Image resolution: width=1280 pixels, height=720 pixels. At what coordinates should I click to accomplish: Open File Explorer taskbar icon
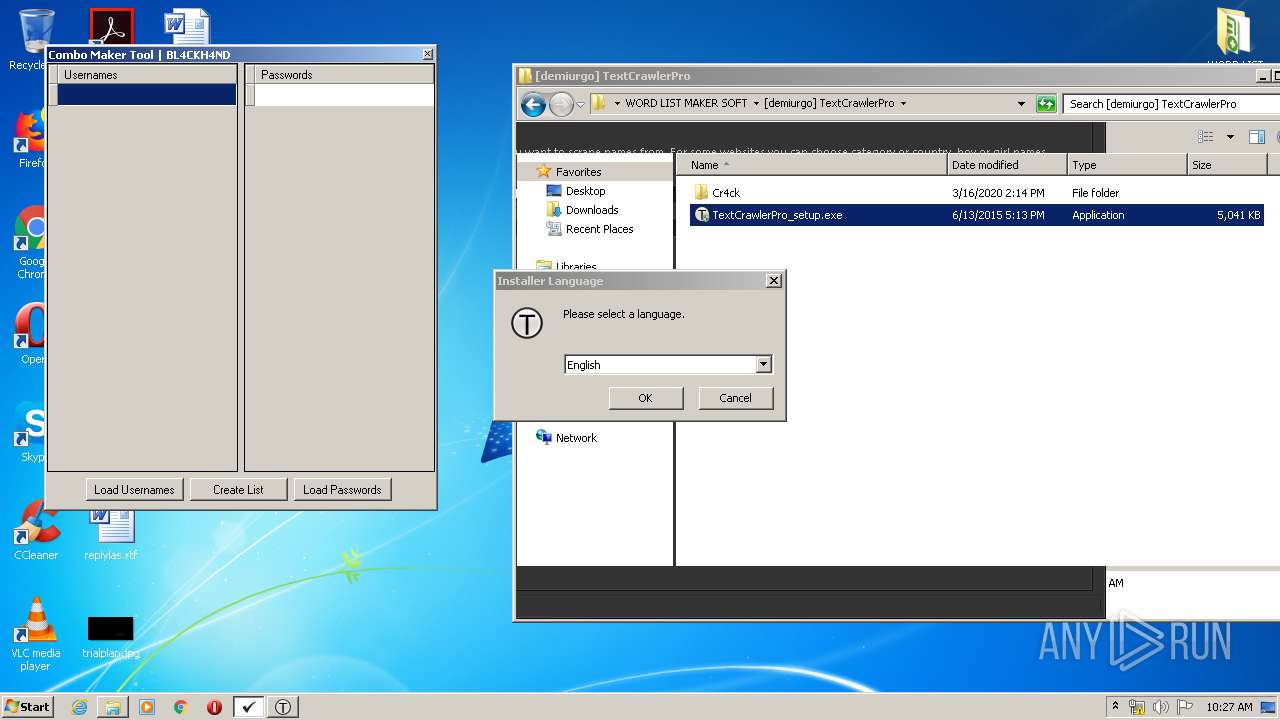coord(113,707)
